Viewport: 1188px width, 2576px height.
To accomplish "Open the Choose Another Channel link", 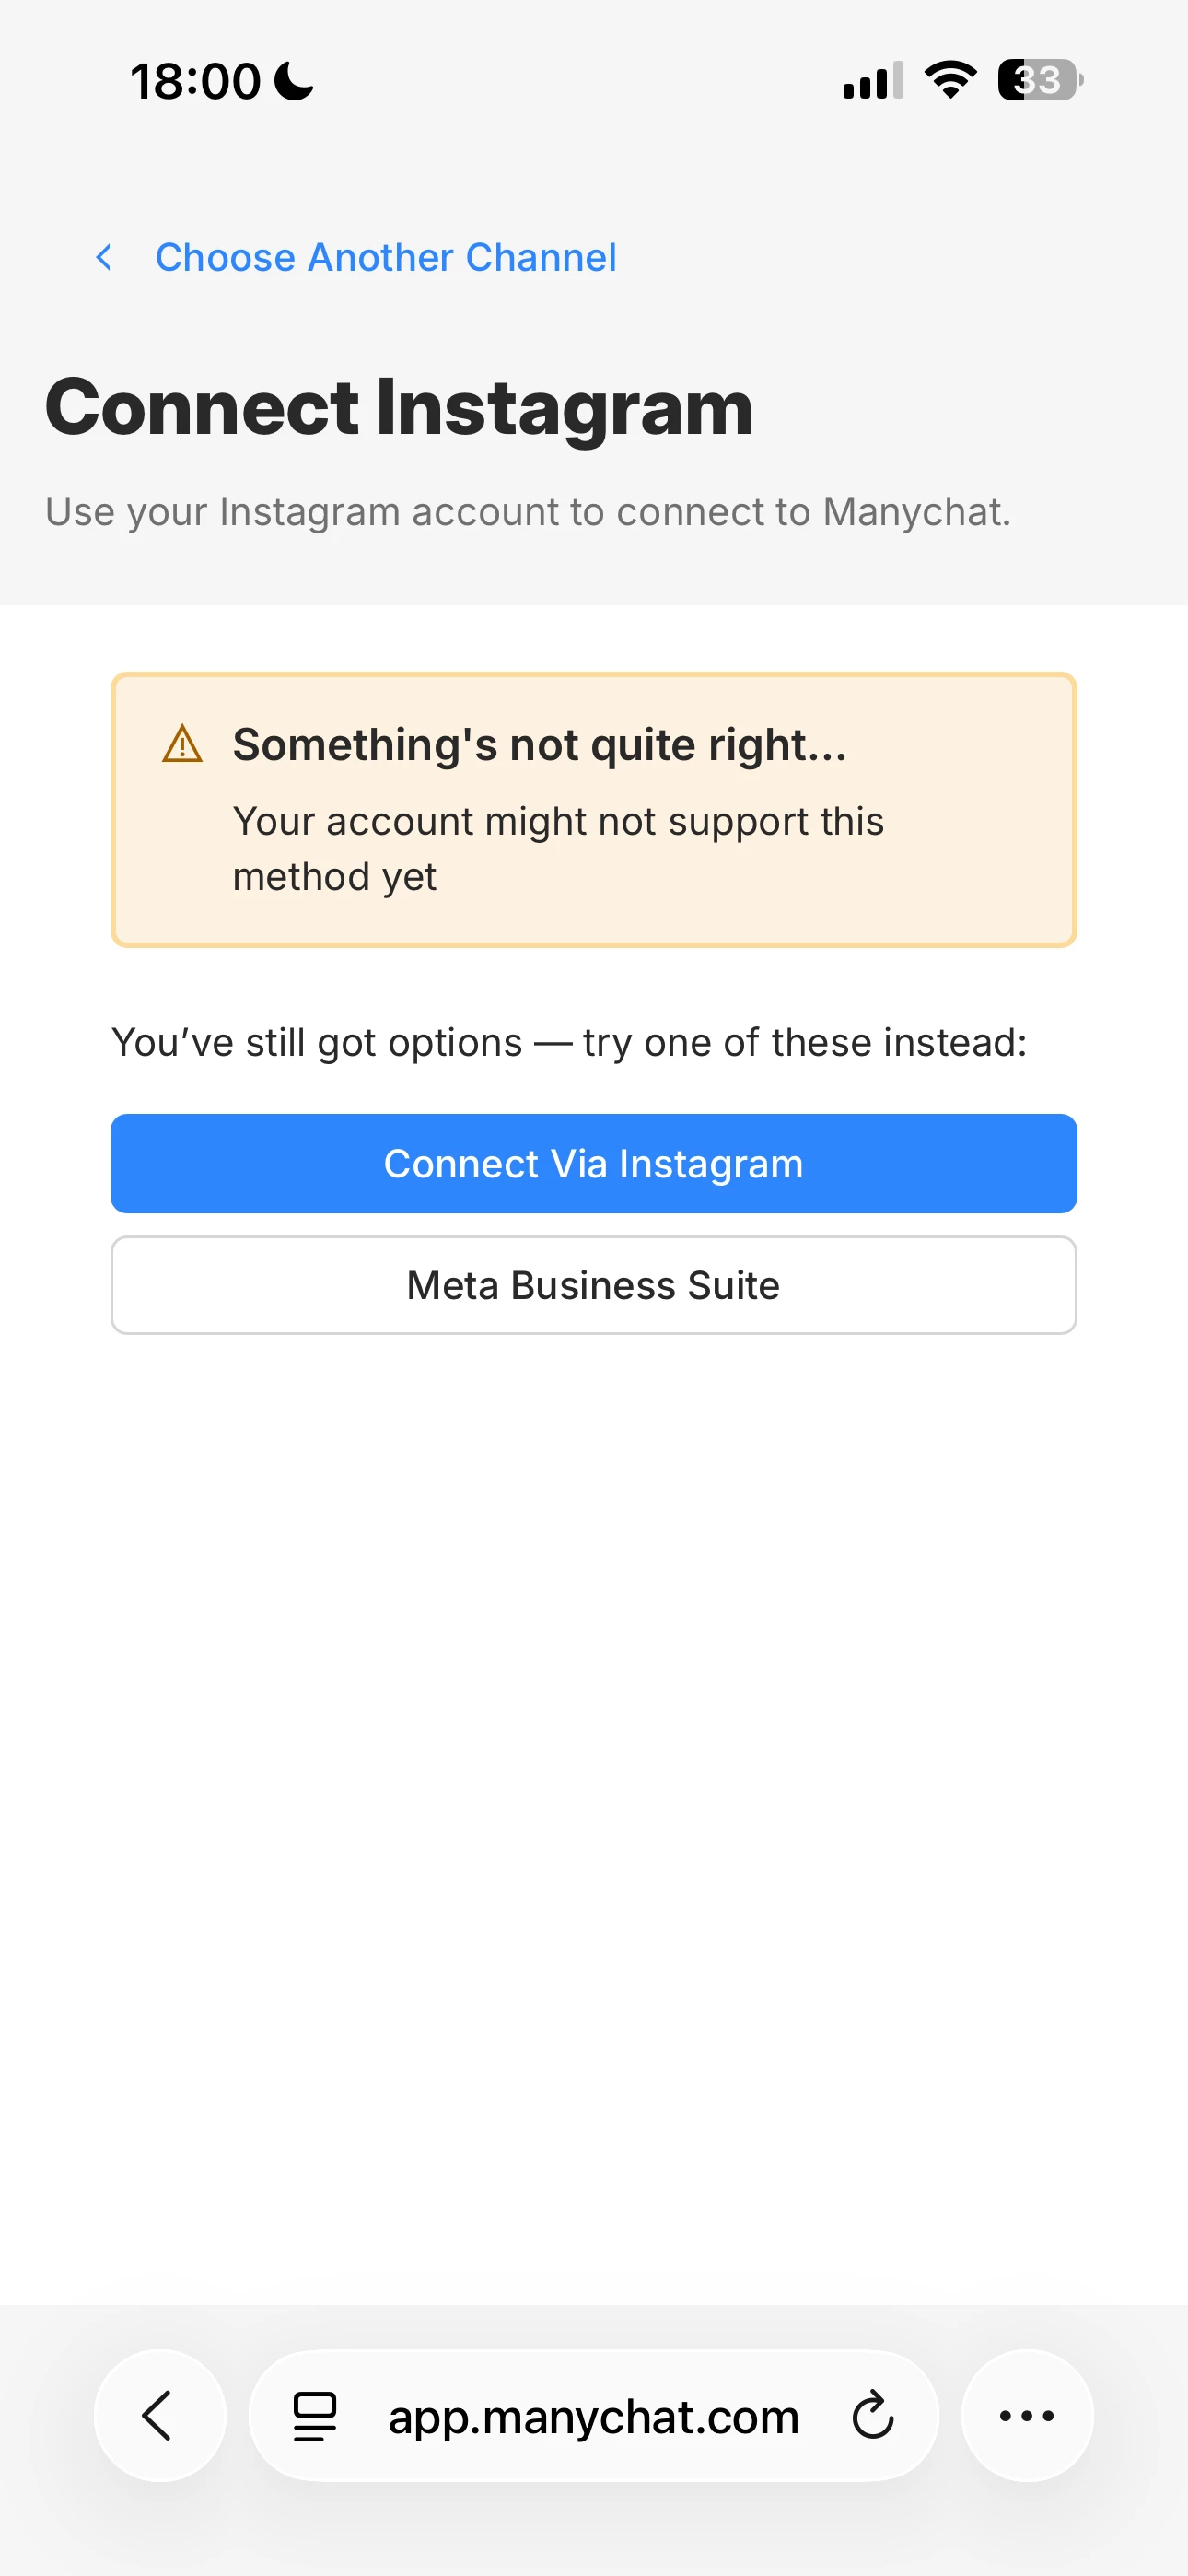I will [x=385, y=258].
